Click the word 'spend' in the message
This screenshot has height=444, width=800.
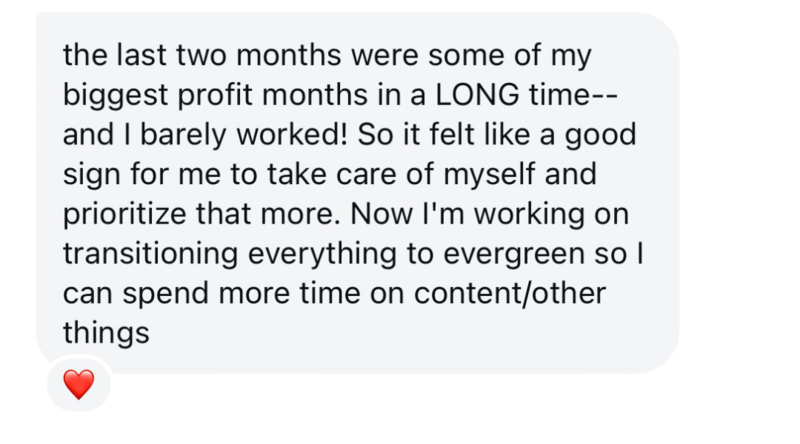[x=166, y=294]
